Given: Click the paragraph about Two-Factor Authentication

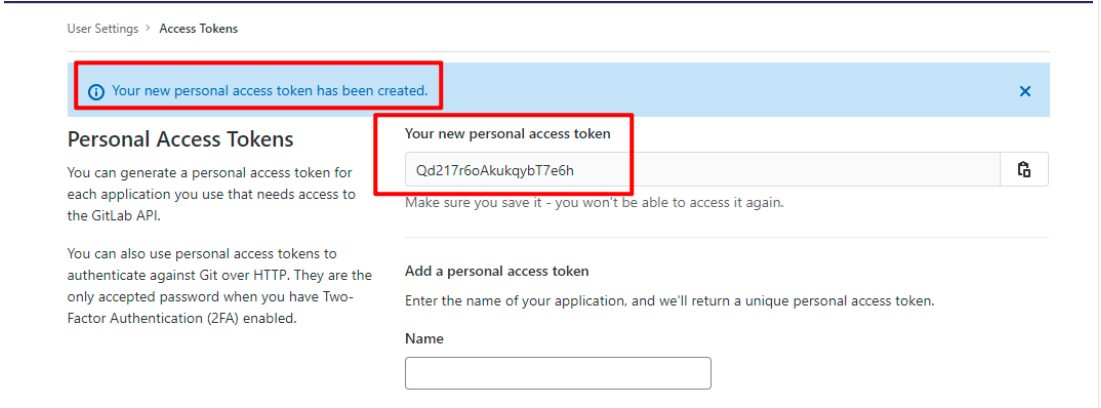Looking at the screenshot, I should tap(218, 286).
